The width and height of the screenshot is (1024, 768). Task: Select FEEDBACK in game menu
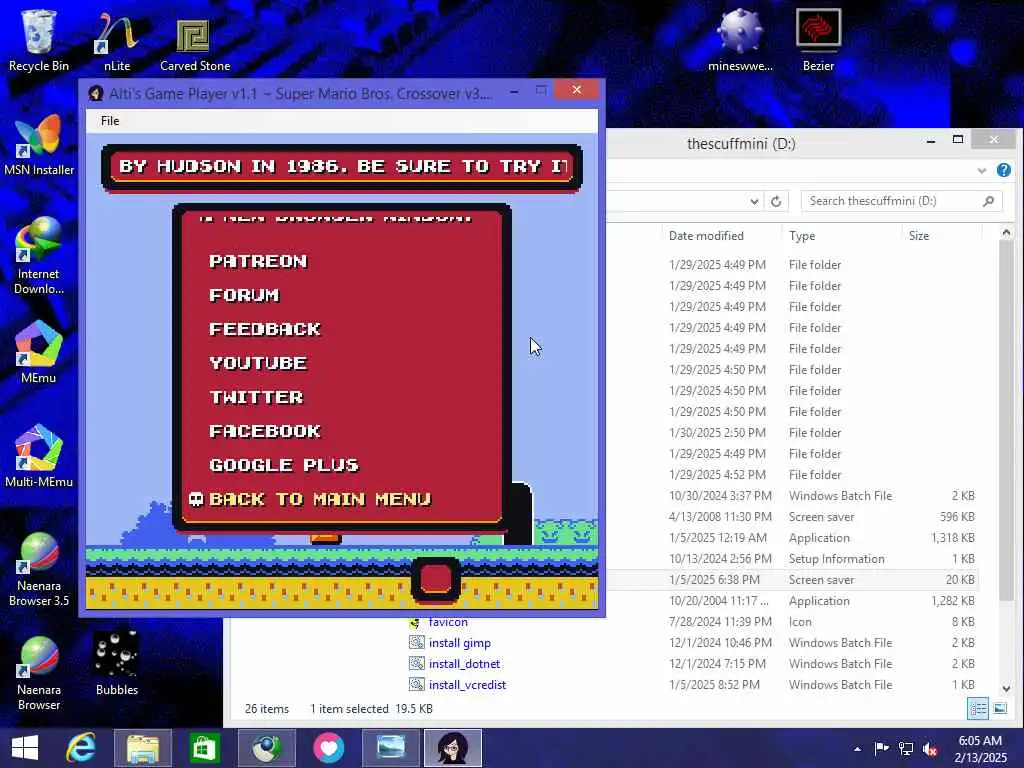264,329
